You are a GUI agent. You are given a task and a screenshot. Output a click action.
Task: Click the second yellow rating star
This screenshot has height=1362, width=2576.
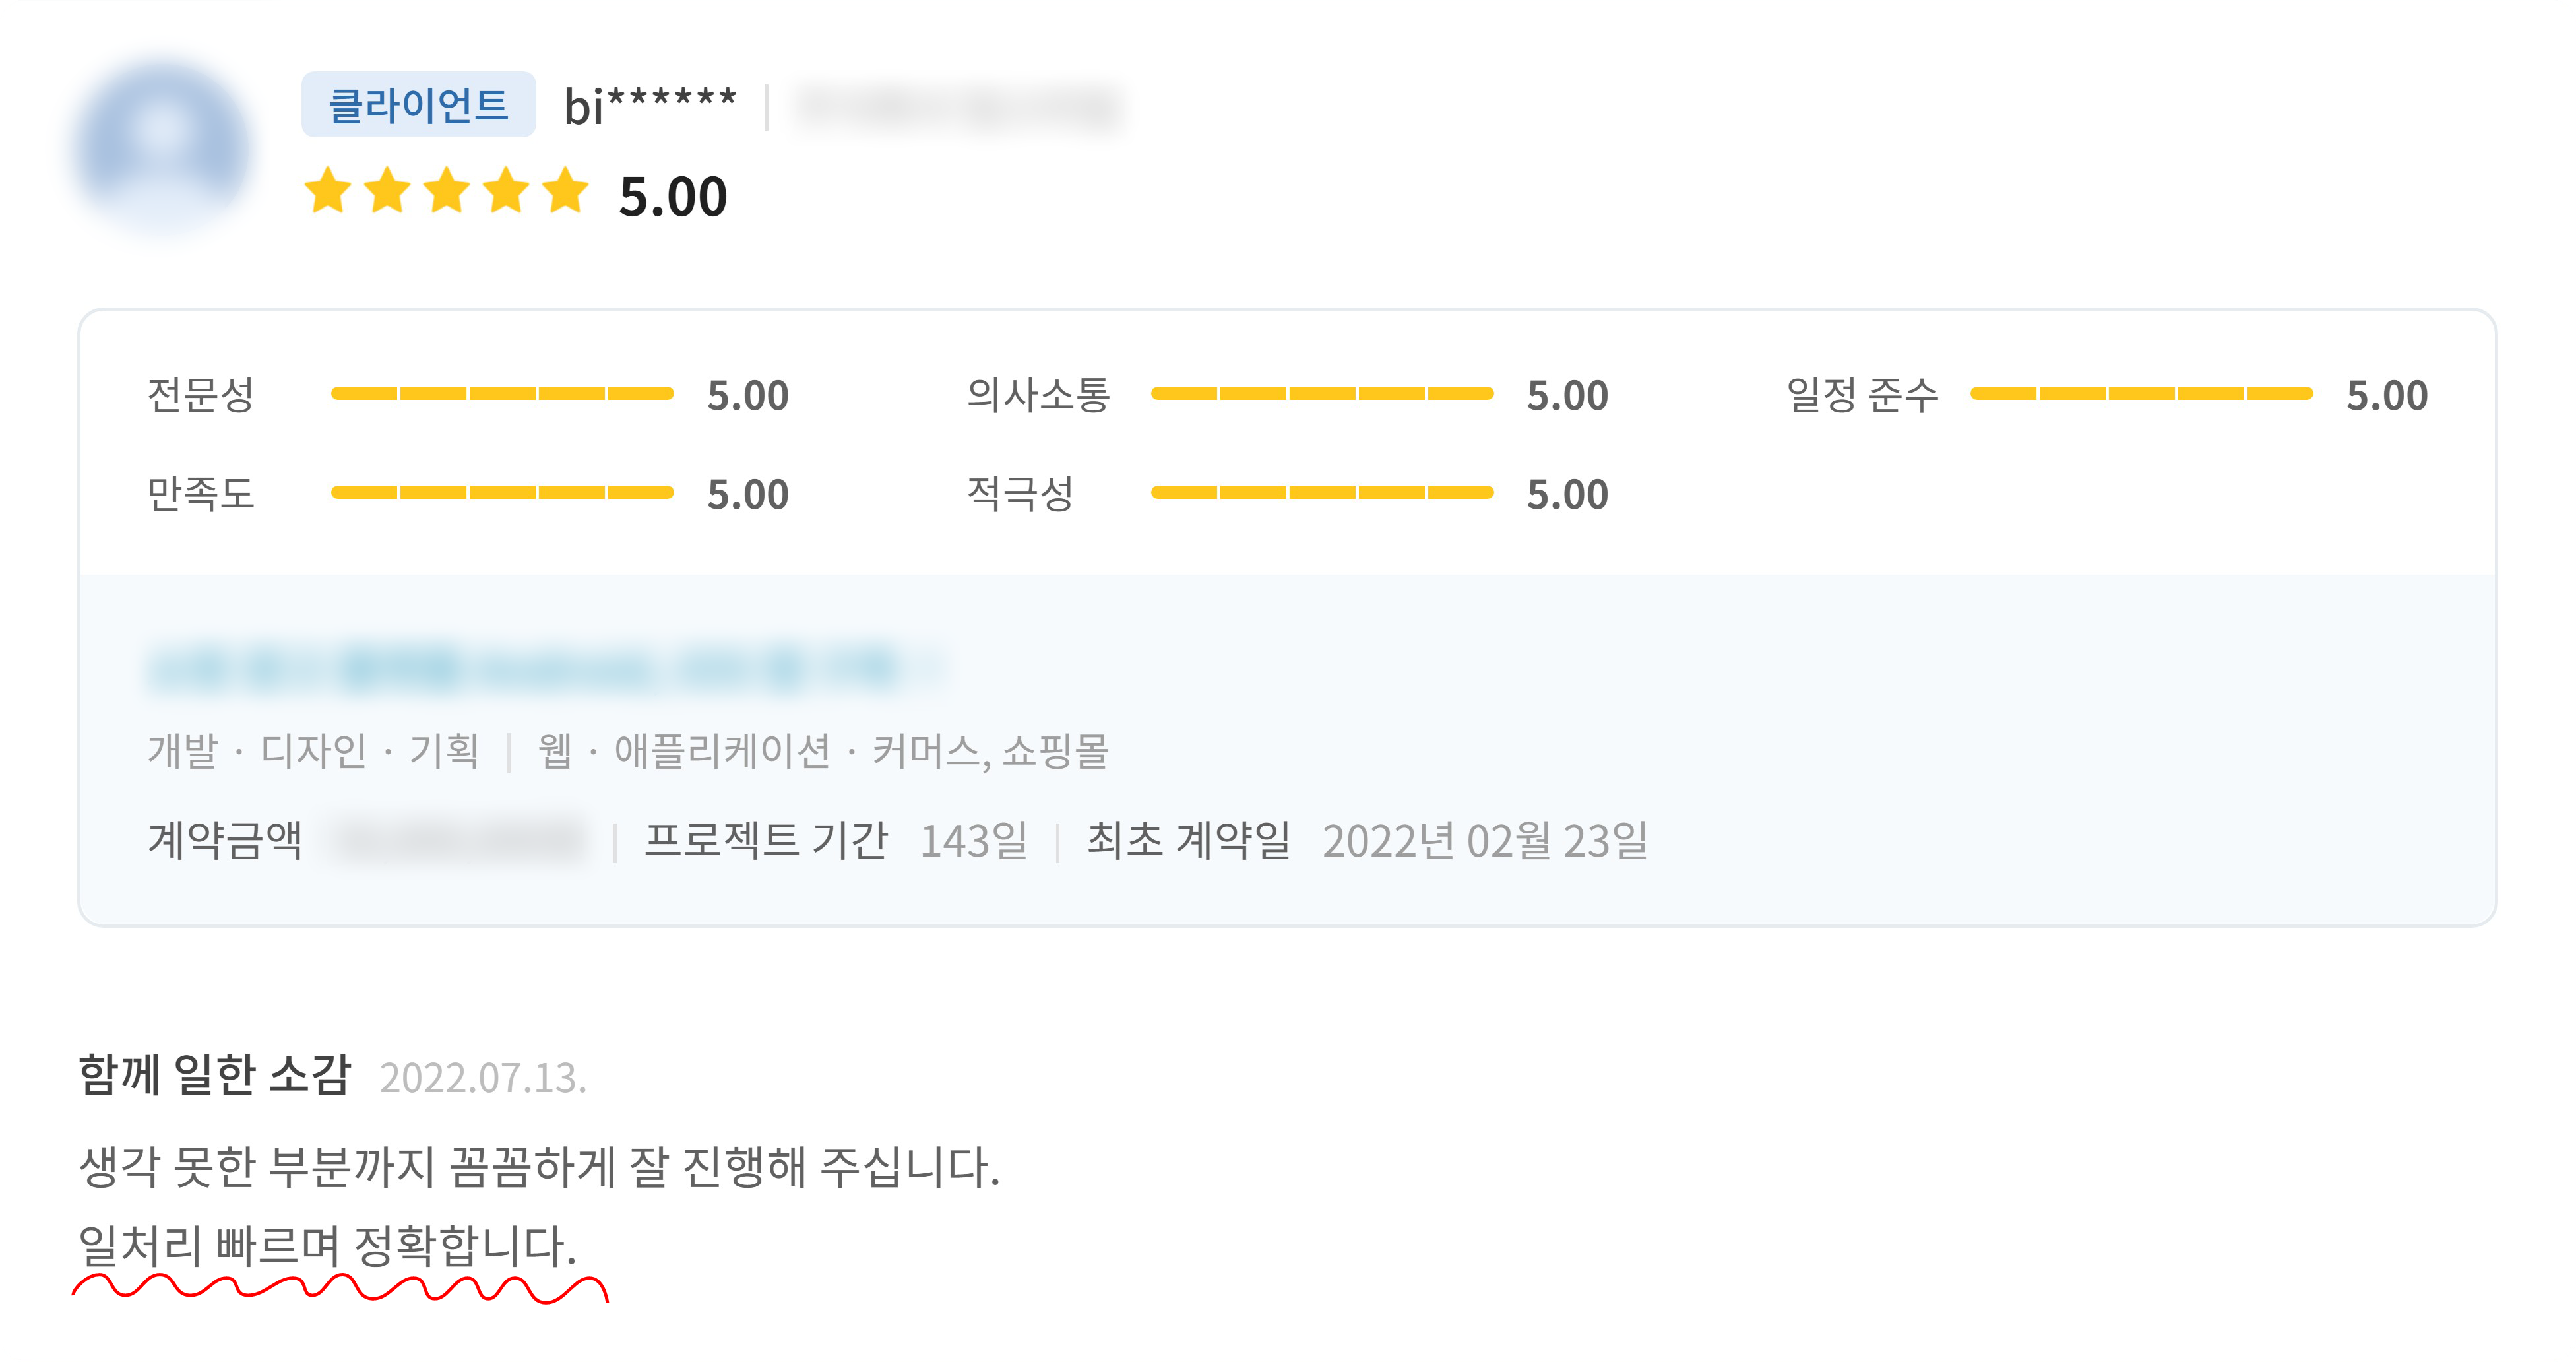tap(387, 191)
